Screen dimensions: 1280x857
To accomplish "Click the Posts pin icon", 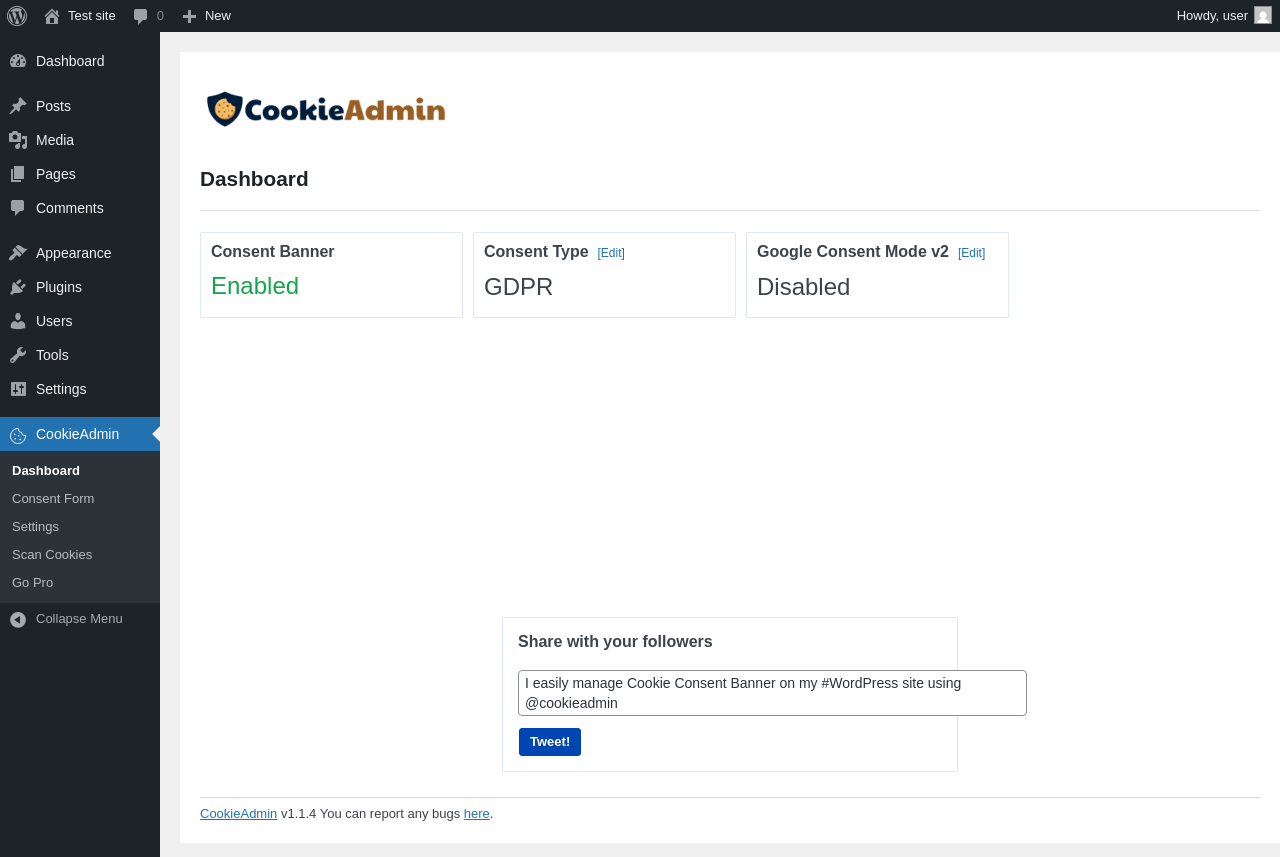I will tap(18, 106).
